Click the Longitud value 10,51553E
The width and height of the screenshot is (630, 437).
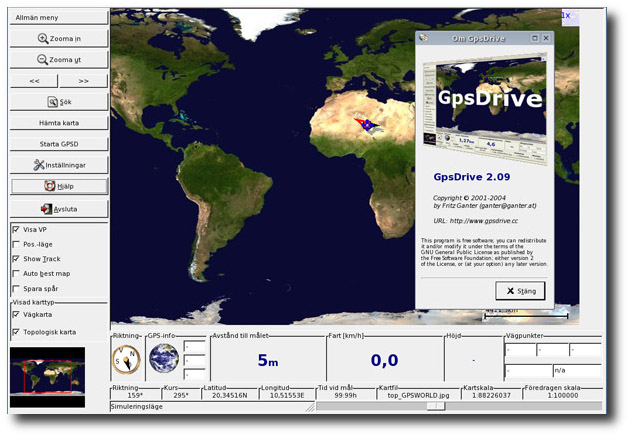(x=287, y=395)
